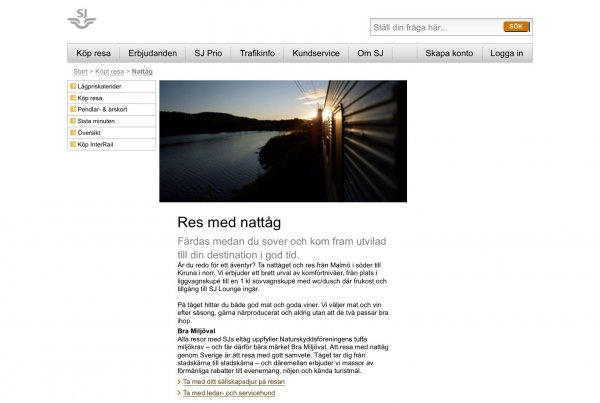Viewport: 600px width, 403px height.
Task: Go to Trafikinfo in the top menu
Action: pos(257,53)
